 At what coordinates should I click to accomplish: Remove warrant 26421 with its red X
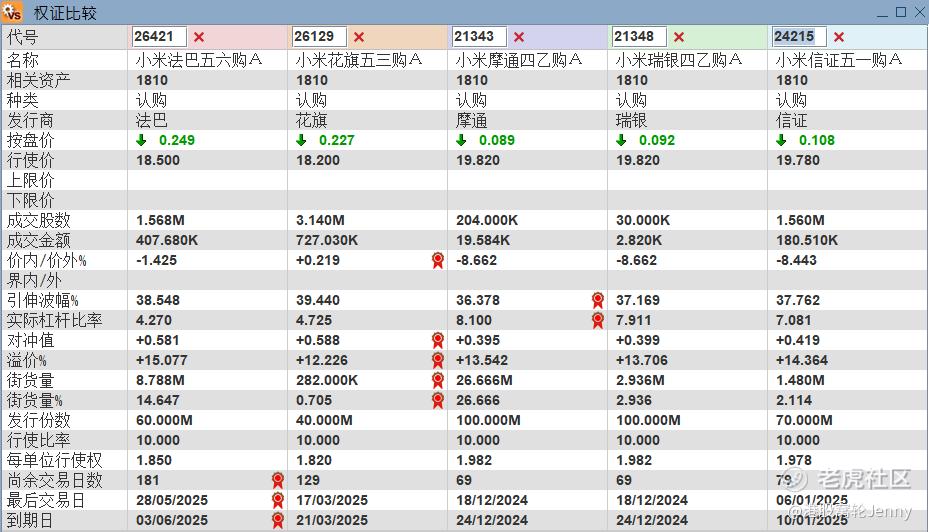tap(199, 37)
